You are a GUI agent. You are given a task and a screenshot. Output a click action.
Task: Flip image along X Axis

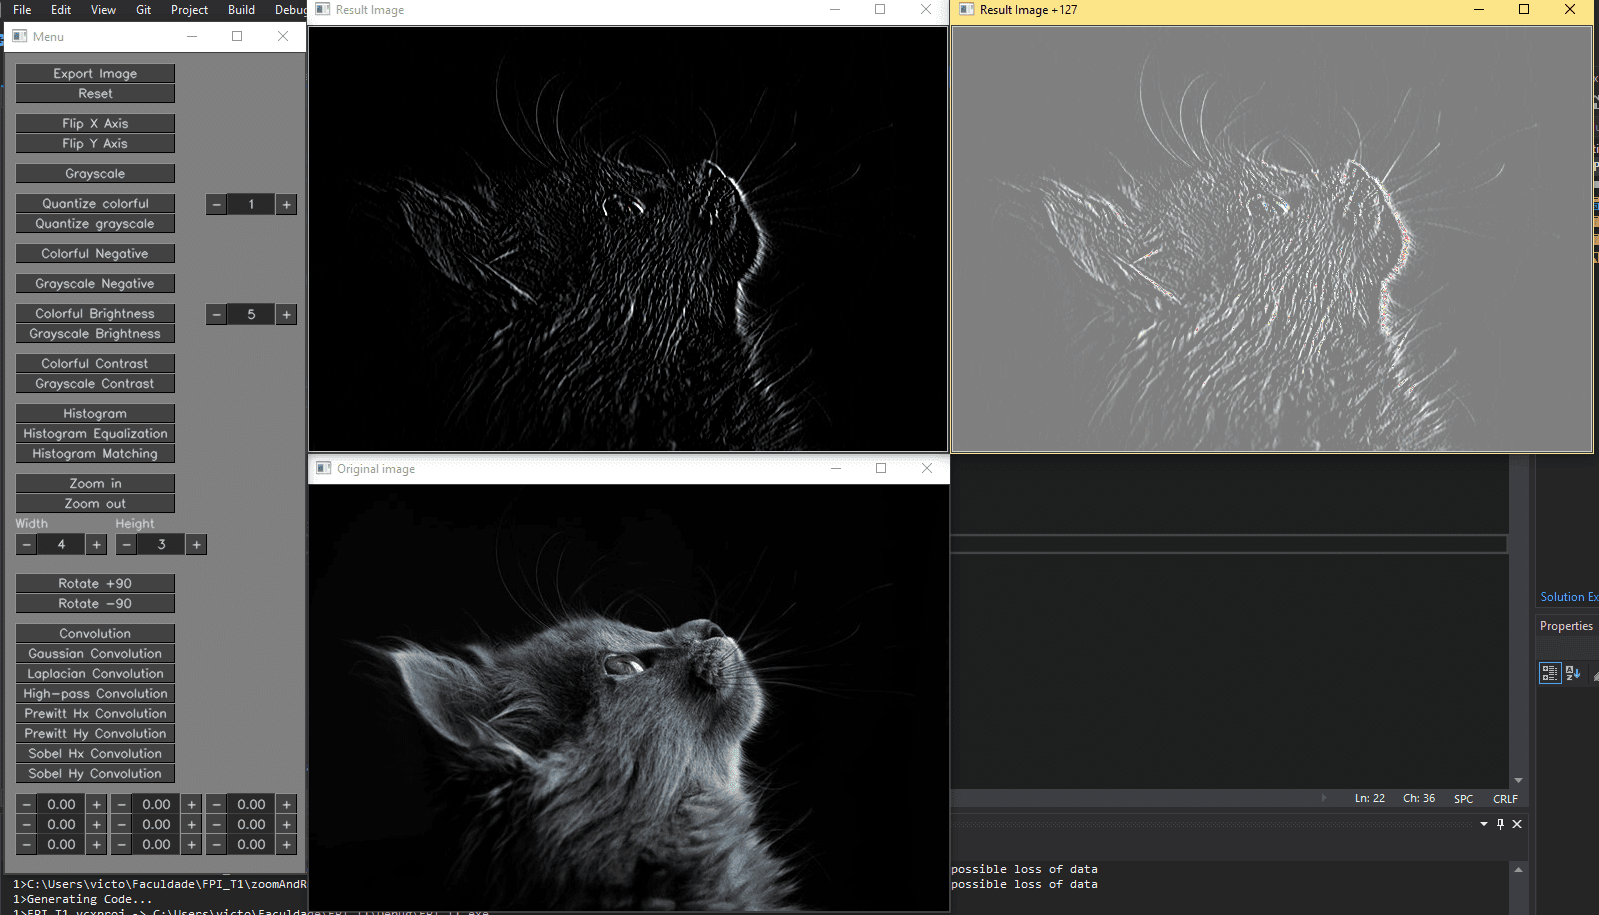[95, 123]
